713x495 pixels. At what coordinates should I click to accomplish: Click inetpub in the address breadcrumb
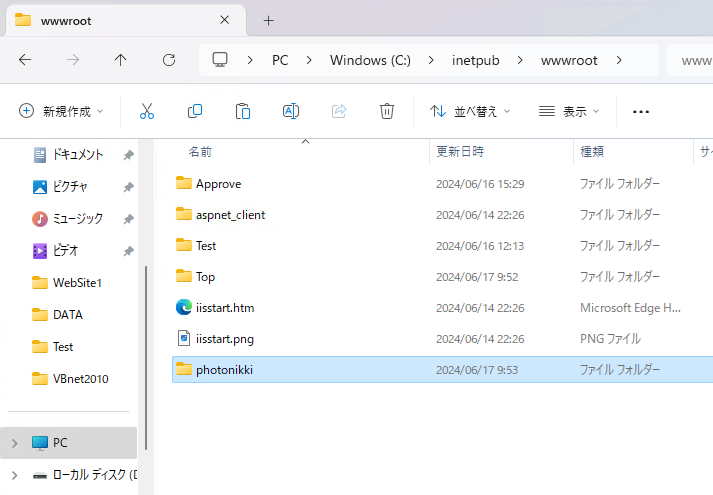[x=476, y=60]
